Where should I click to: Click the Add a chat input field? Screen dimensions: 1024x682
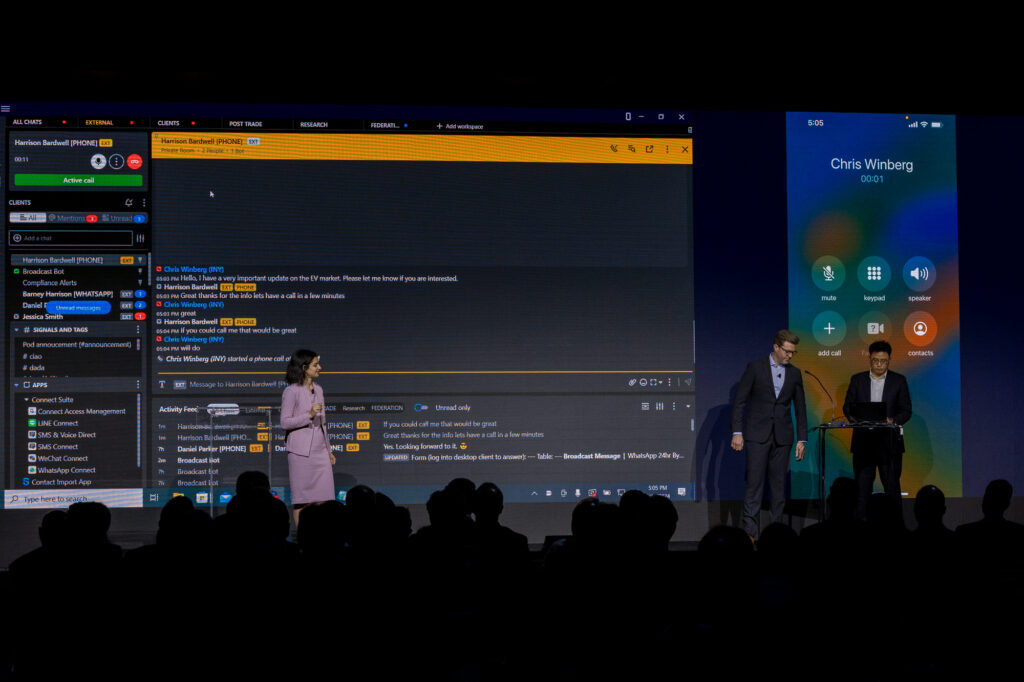pyautogui.click(x=71, y=238)
